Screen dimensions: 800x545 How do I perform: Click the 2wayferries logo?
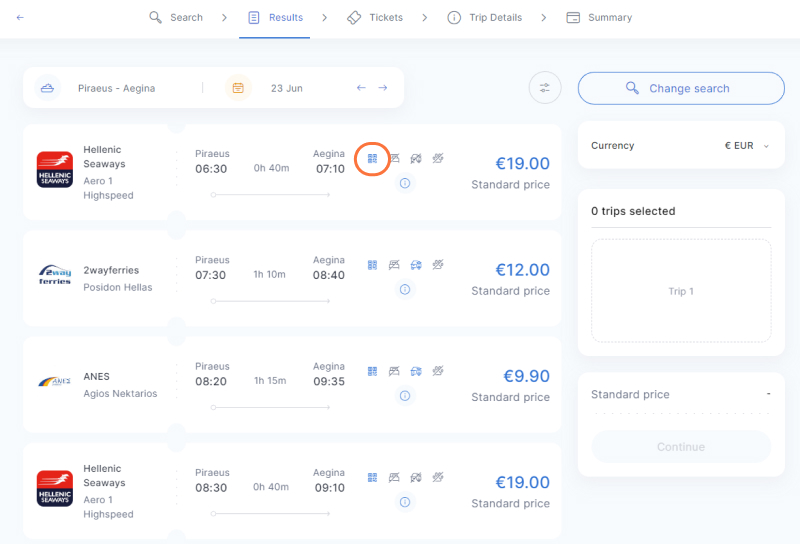(x=55, y=275)
